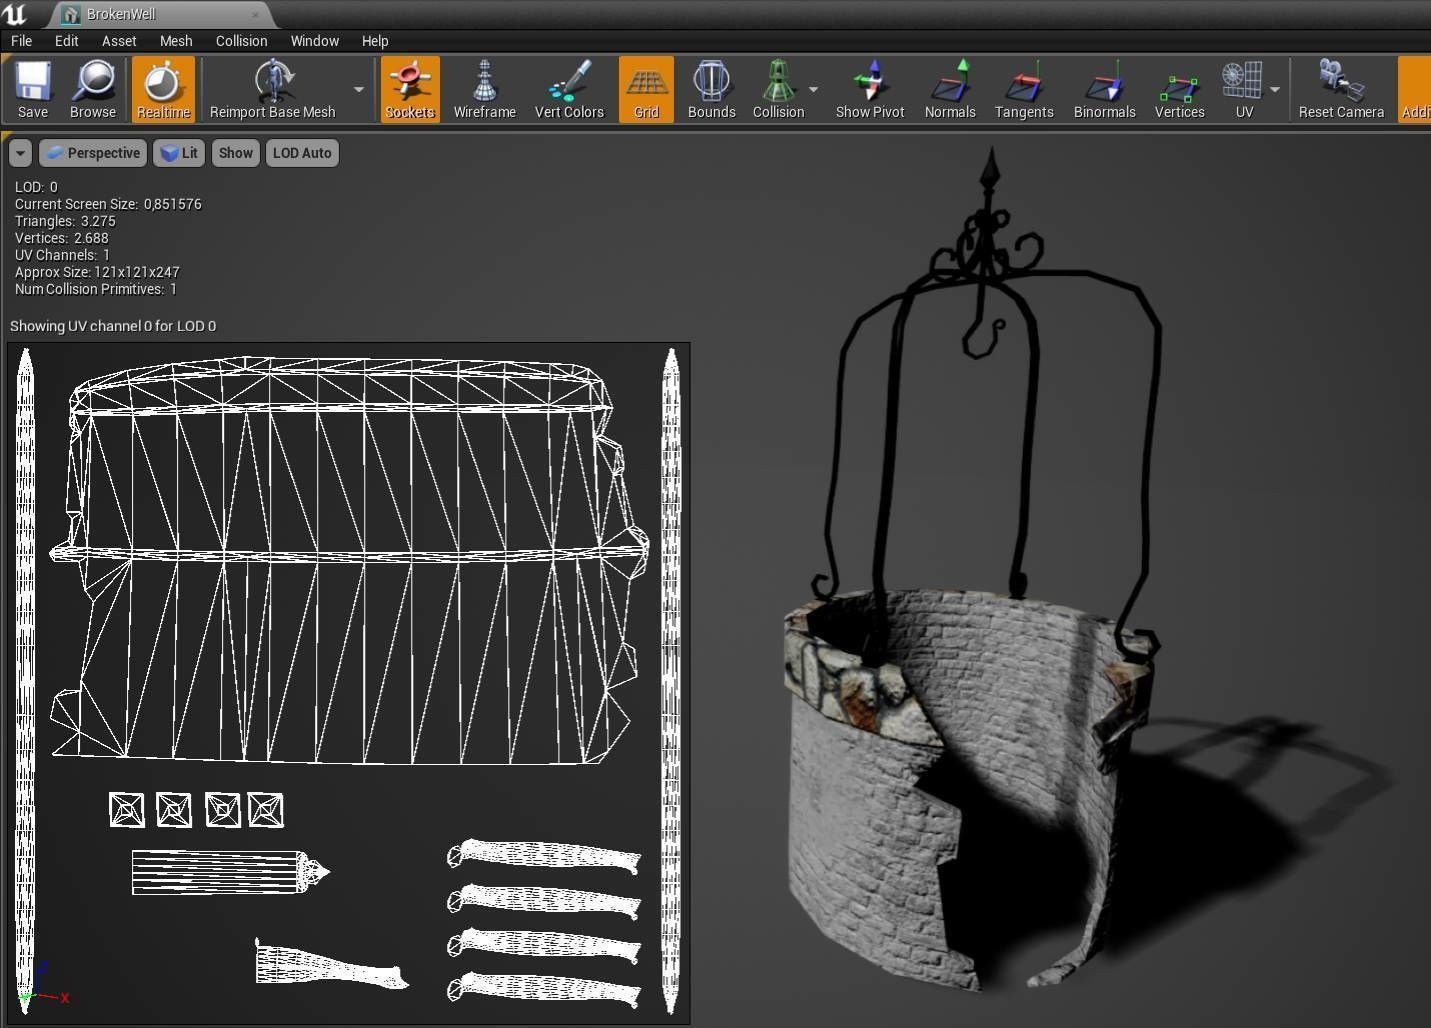Expand the Reimport Base Mesh dropdown arrow
Screen dimensions: 1431x1028
click(x=358, y=89)
